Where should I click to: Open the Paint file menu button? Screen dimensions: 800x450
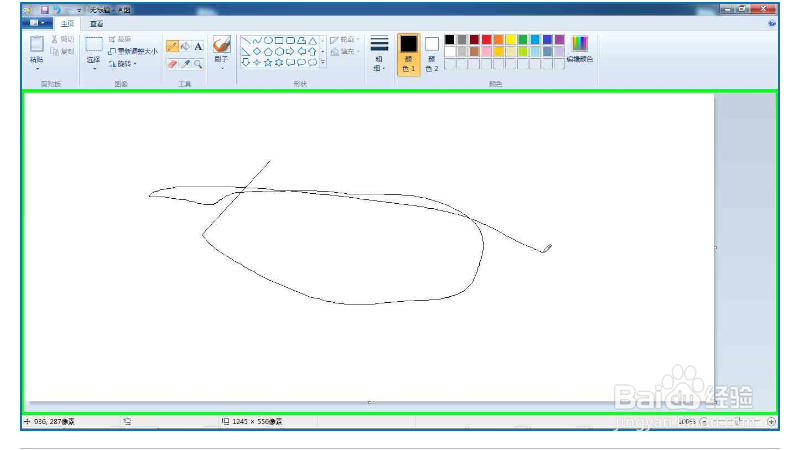(37, 23)
